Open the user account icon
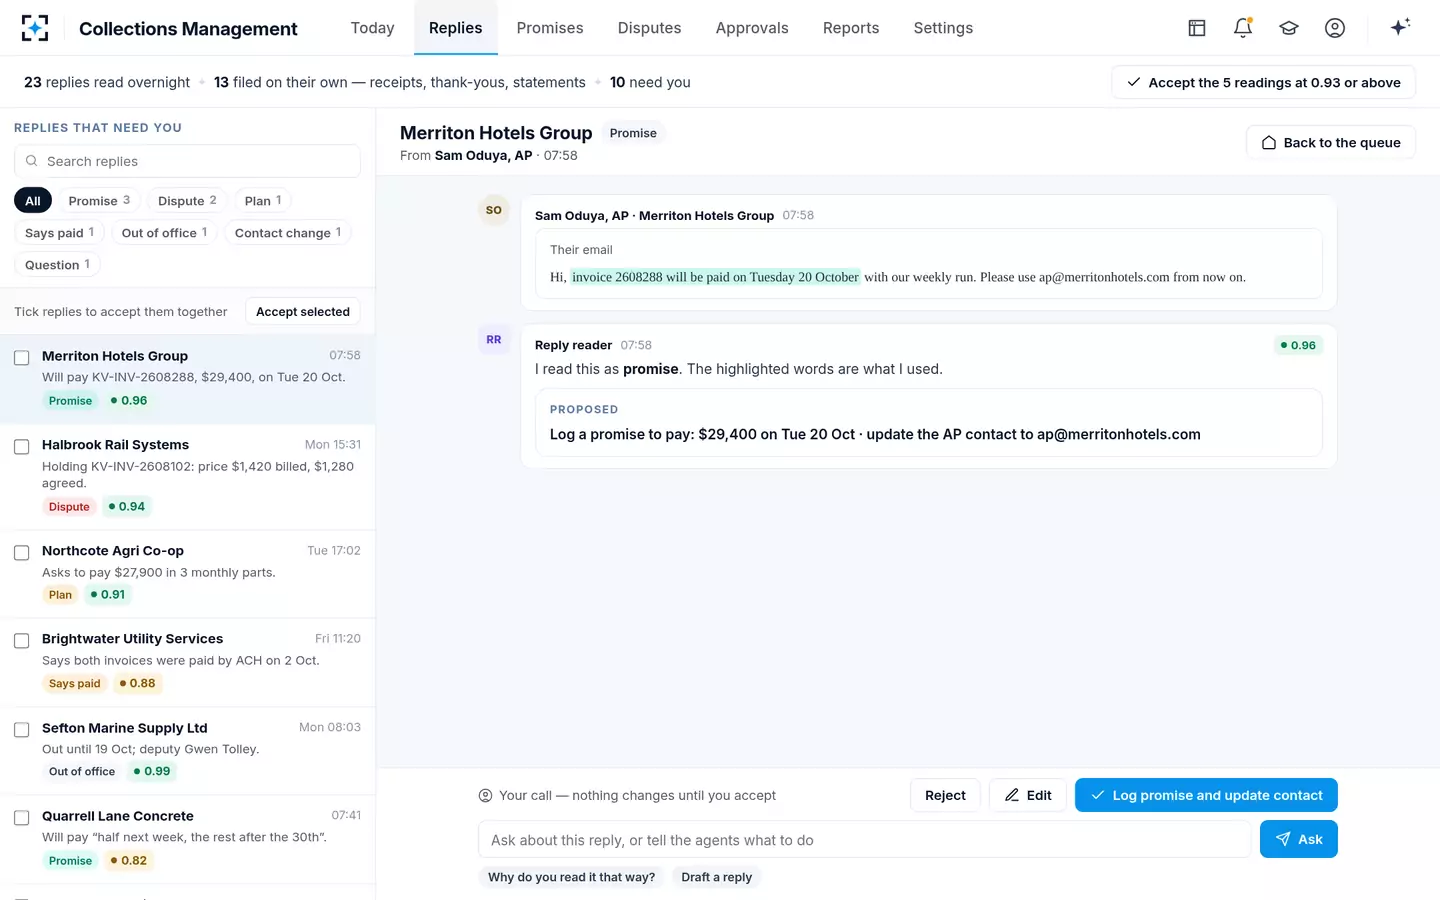1440x900 pixels. [1335, 28]
